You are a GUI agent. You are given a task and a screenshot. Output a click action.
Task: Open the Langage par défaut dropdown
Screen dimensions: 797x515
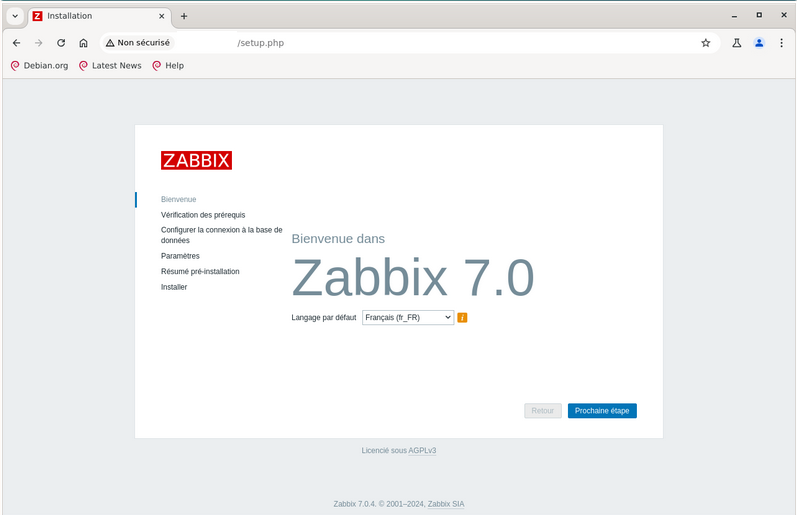click(x=408, y=318)
